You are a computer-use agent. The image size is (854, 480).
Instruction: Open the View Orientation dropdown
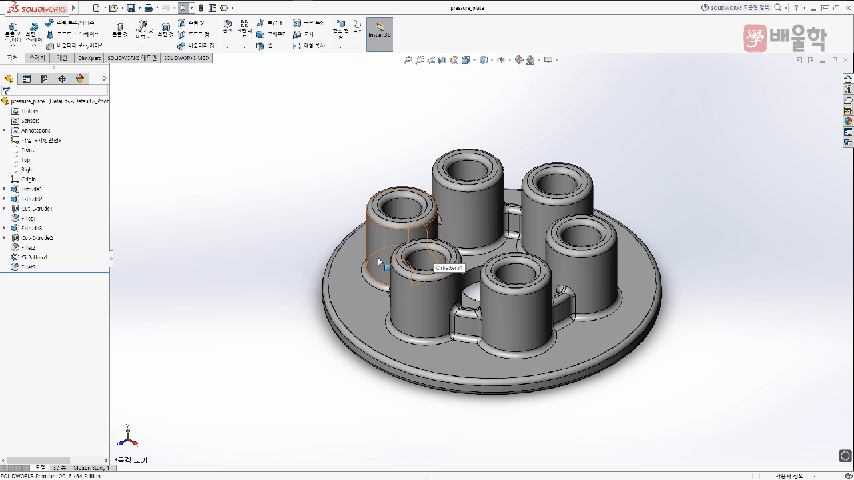(467, 60)
